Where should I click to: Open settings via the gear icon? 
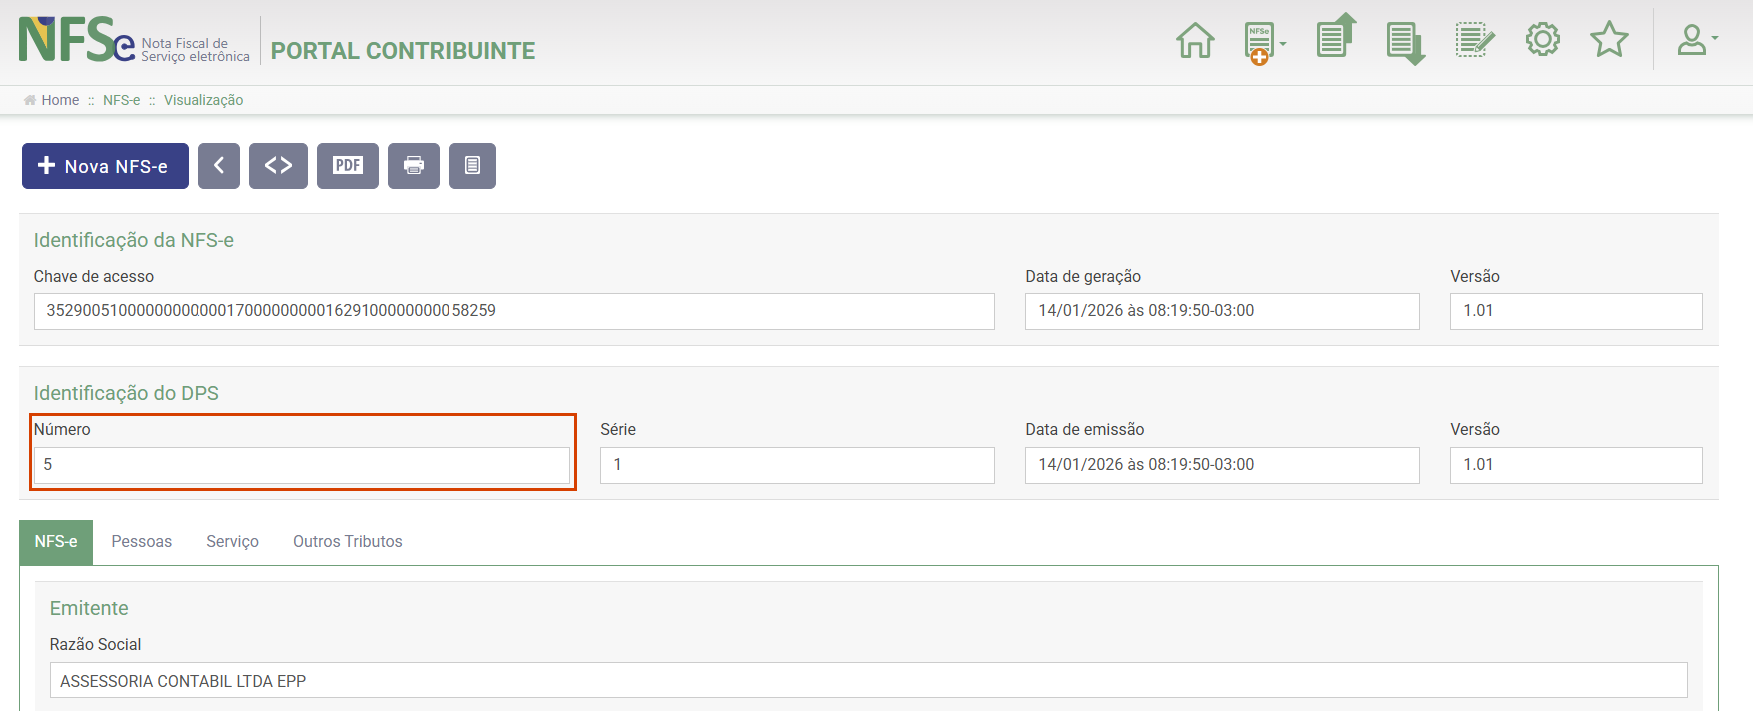click(1542, 40)
